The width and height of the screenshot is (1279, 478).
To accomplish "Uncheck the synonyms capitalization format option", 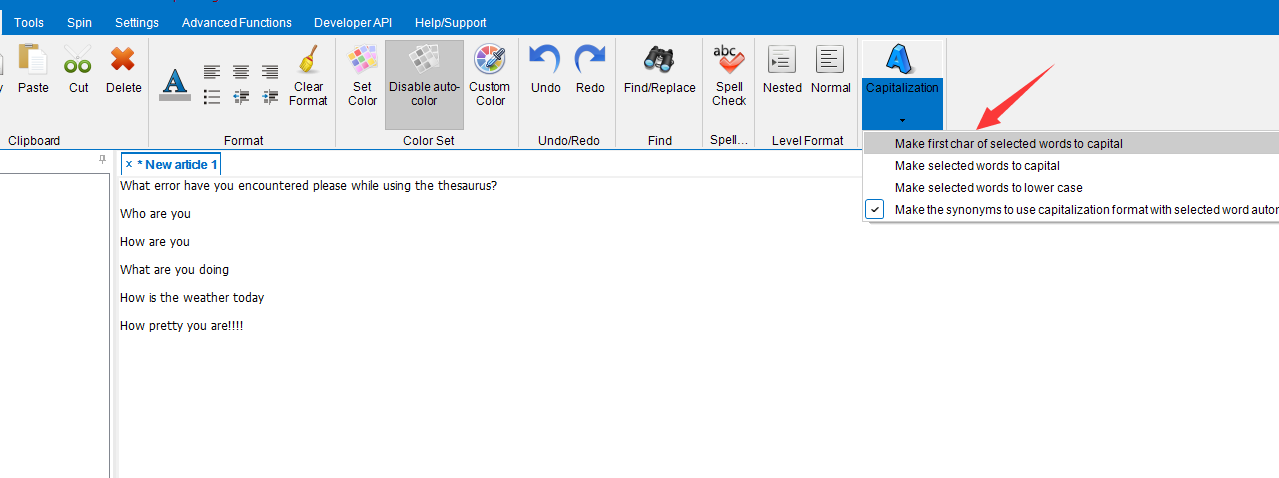I will [875, 210].
